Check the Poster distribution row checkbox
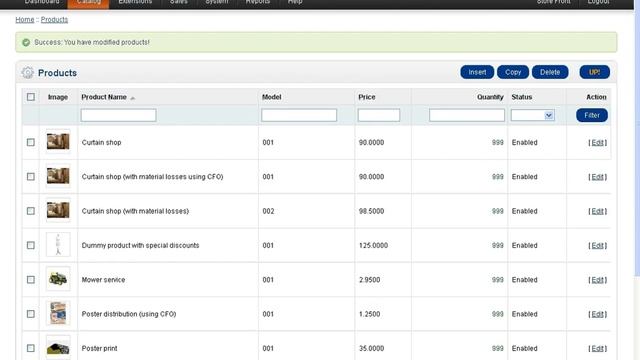The height and width of the screenshot is (360, 640). [x=31, y=313]
